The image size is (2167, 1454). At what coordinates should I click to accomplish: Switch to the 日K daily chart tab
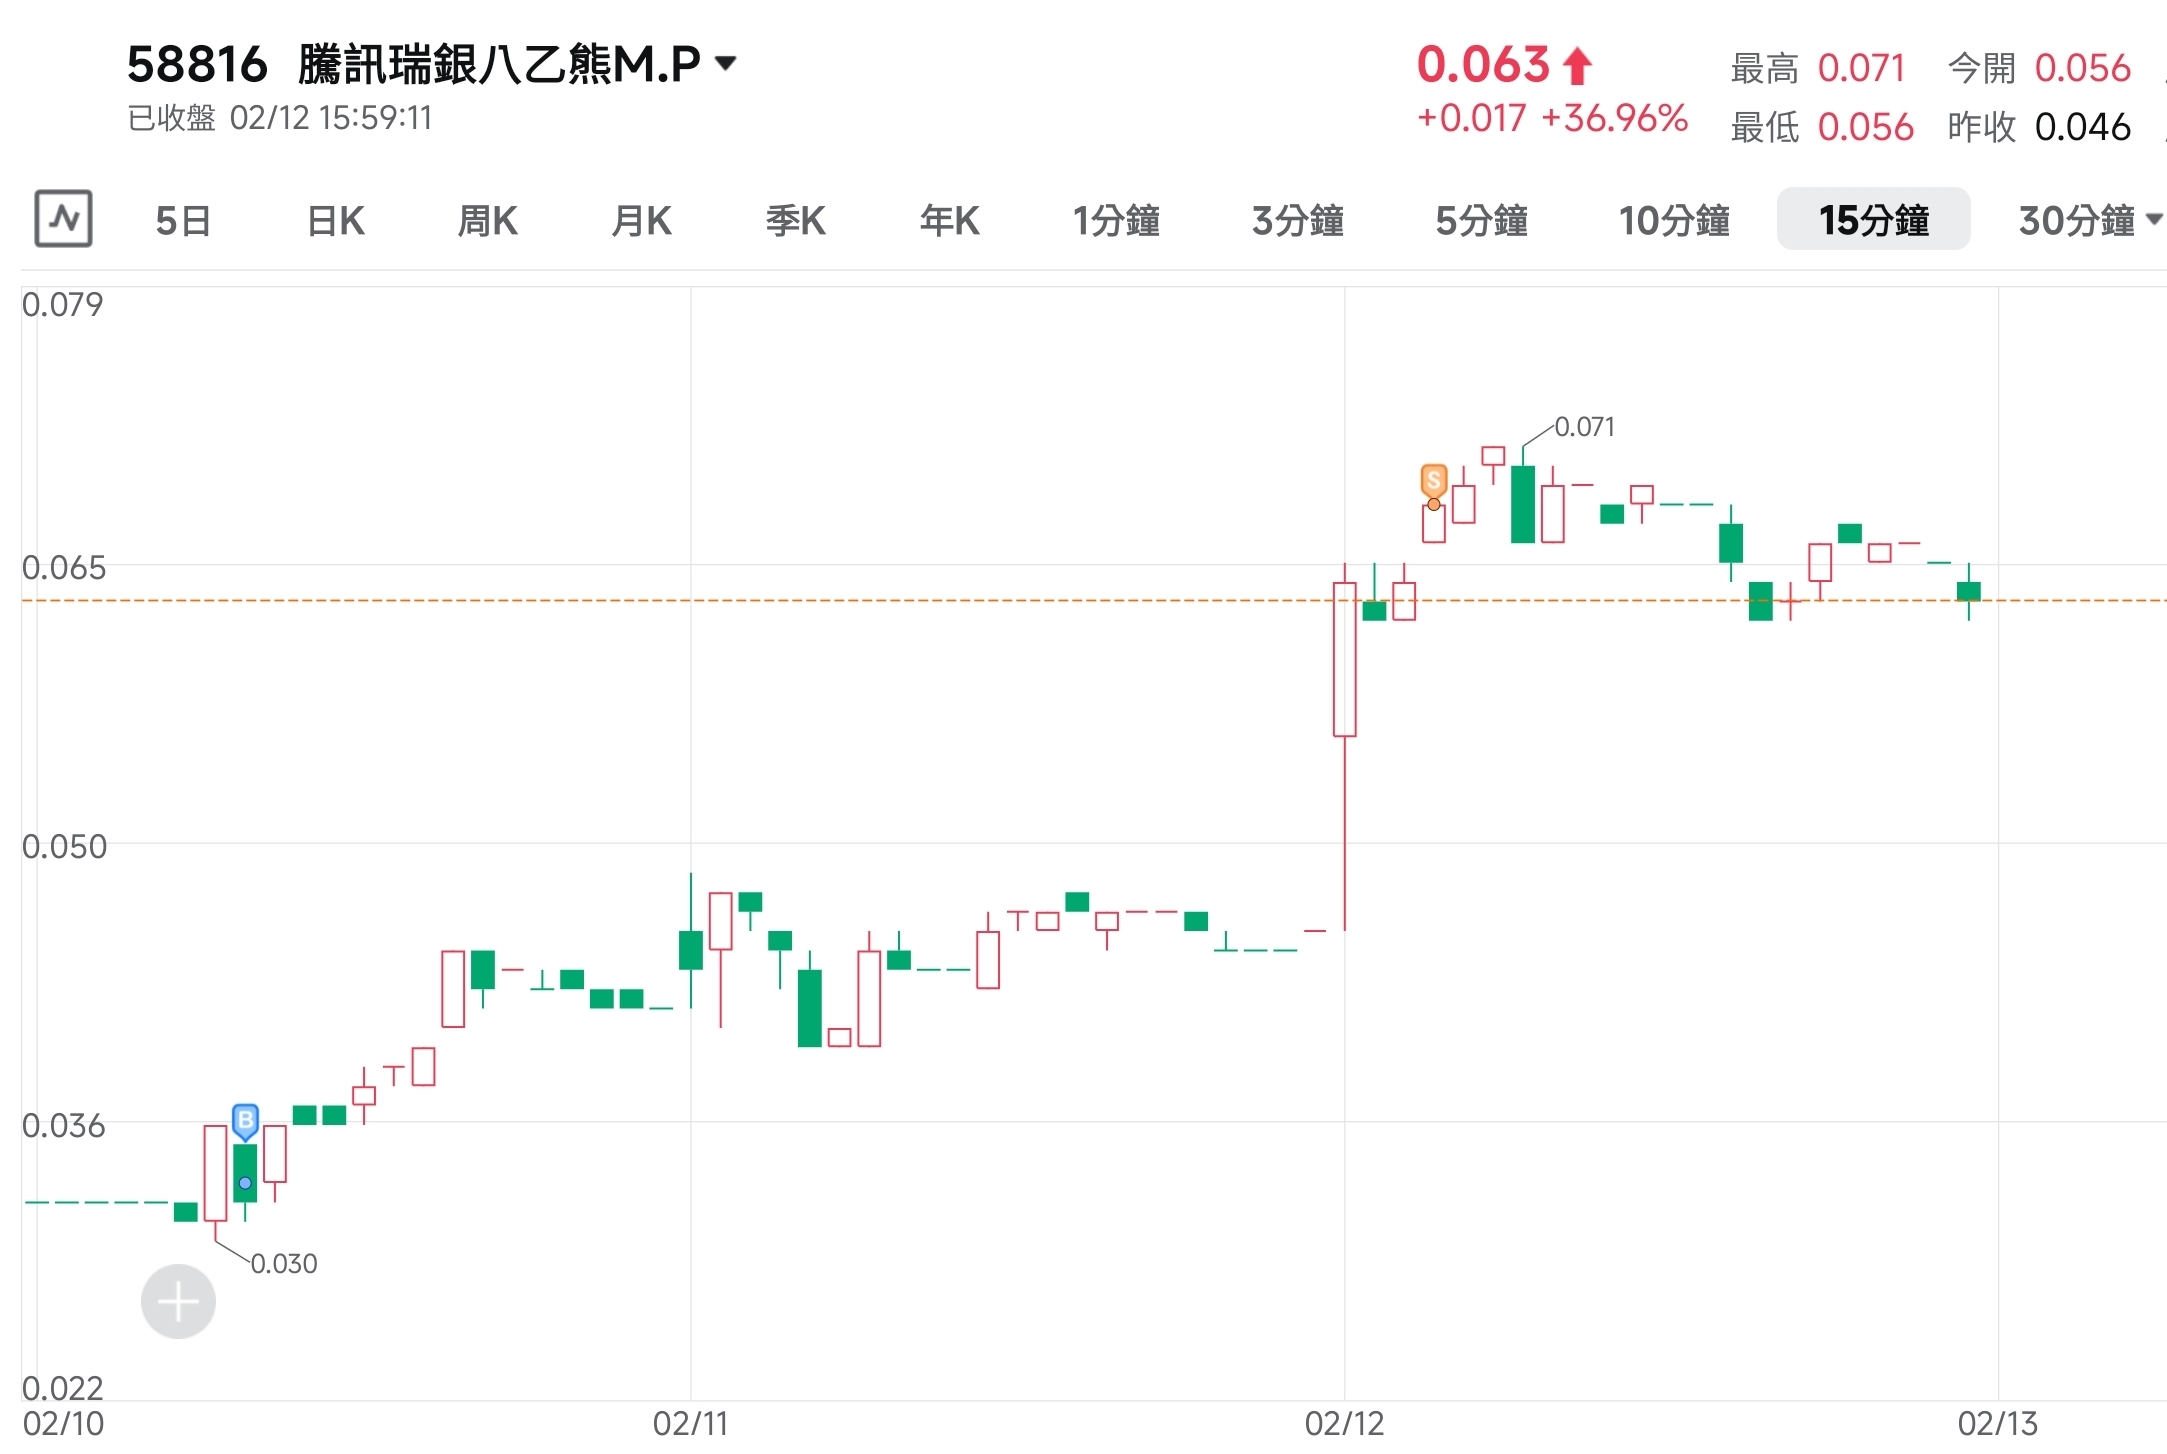(334, 220)
